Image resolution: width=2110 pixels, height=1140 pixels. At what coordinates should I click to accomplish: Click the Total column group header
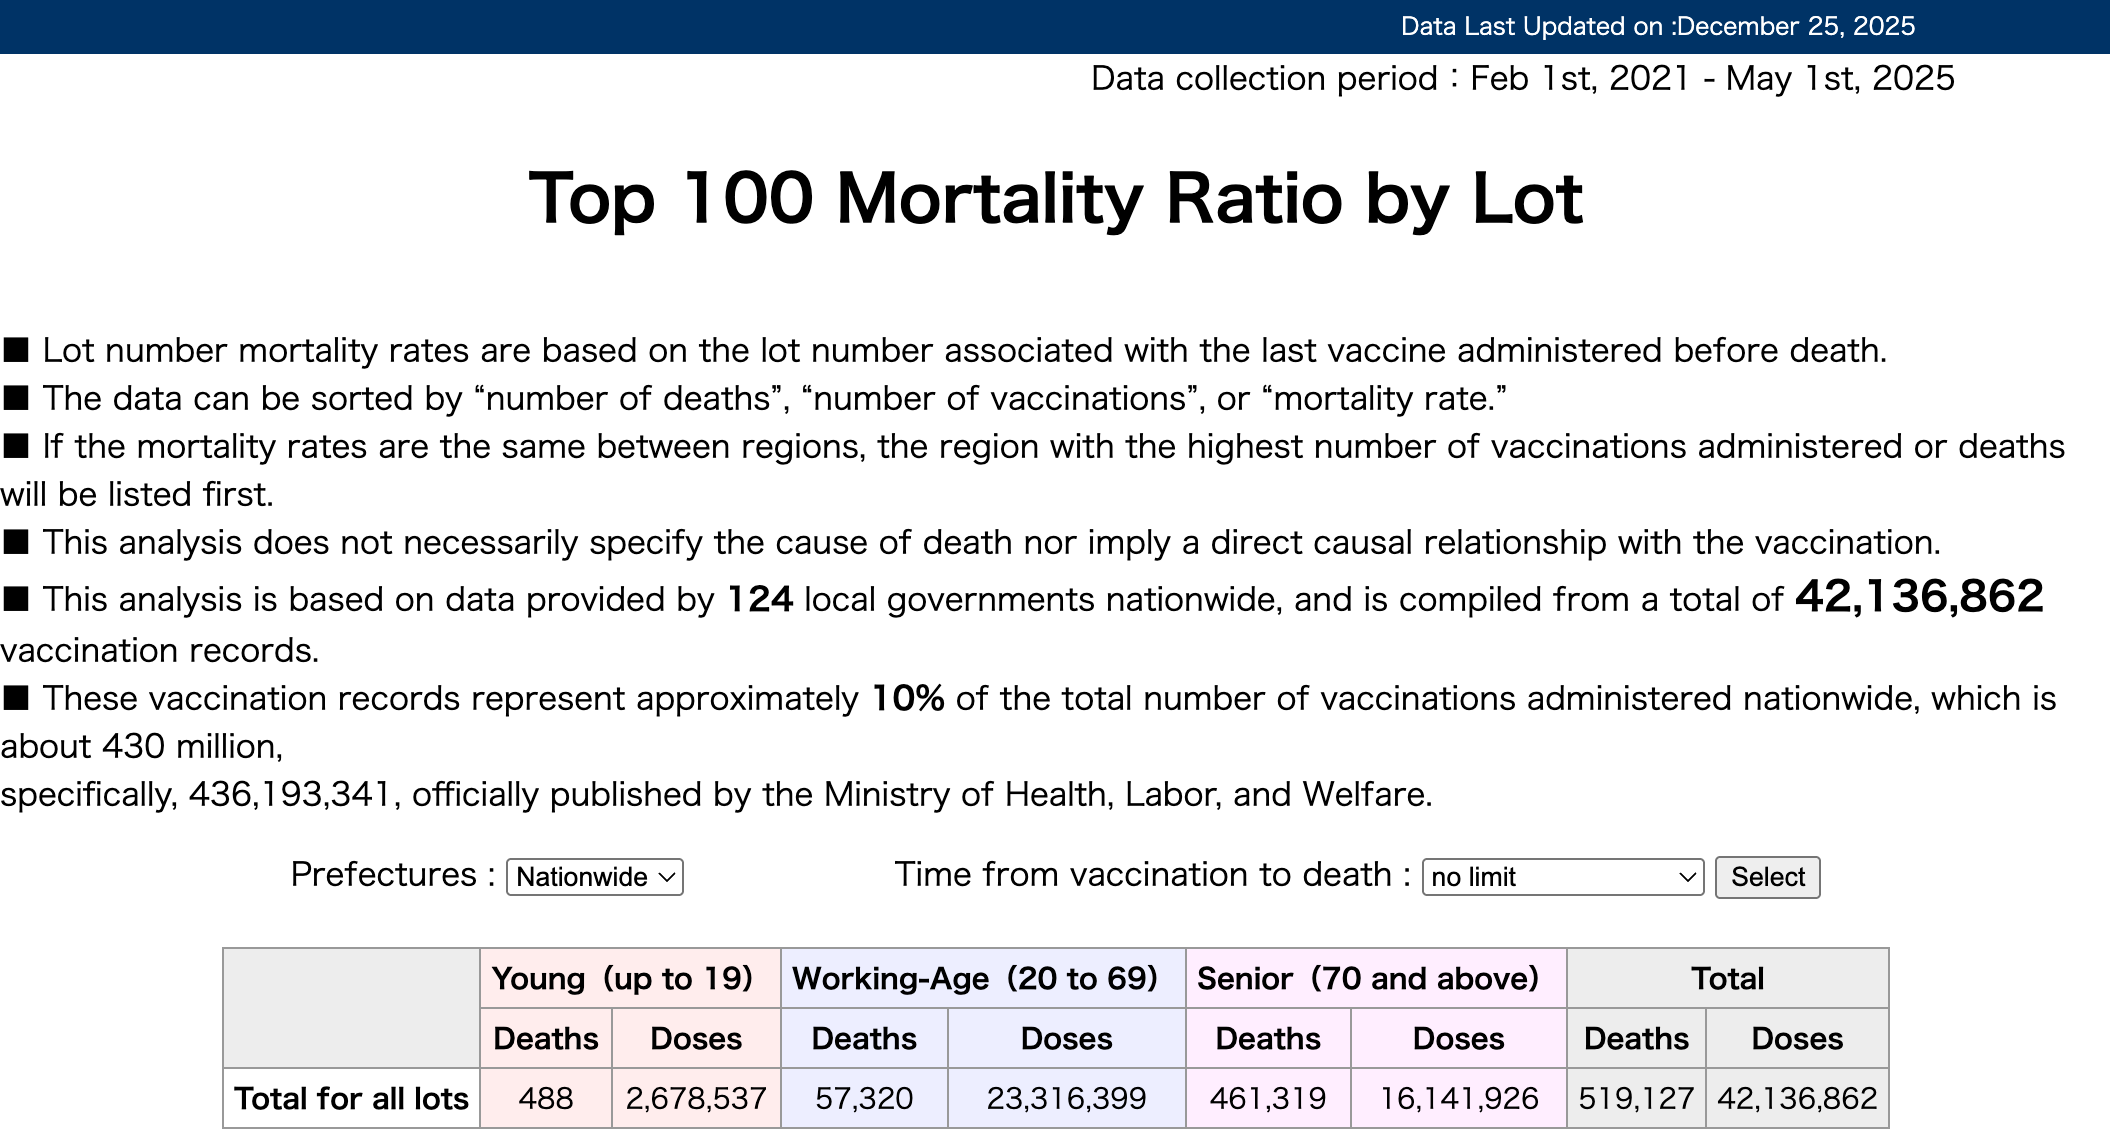(1727, 978)
